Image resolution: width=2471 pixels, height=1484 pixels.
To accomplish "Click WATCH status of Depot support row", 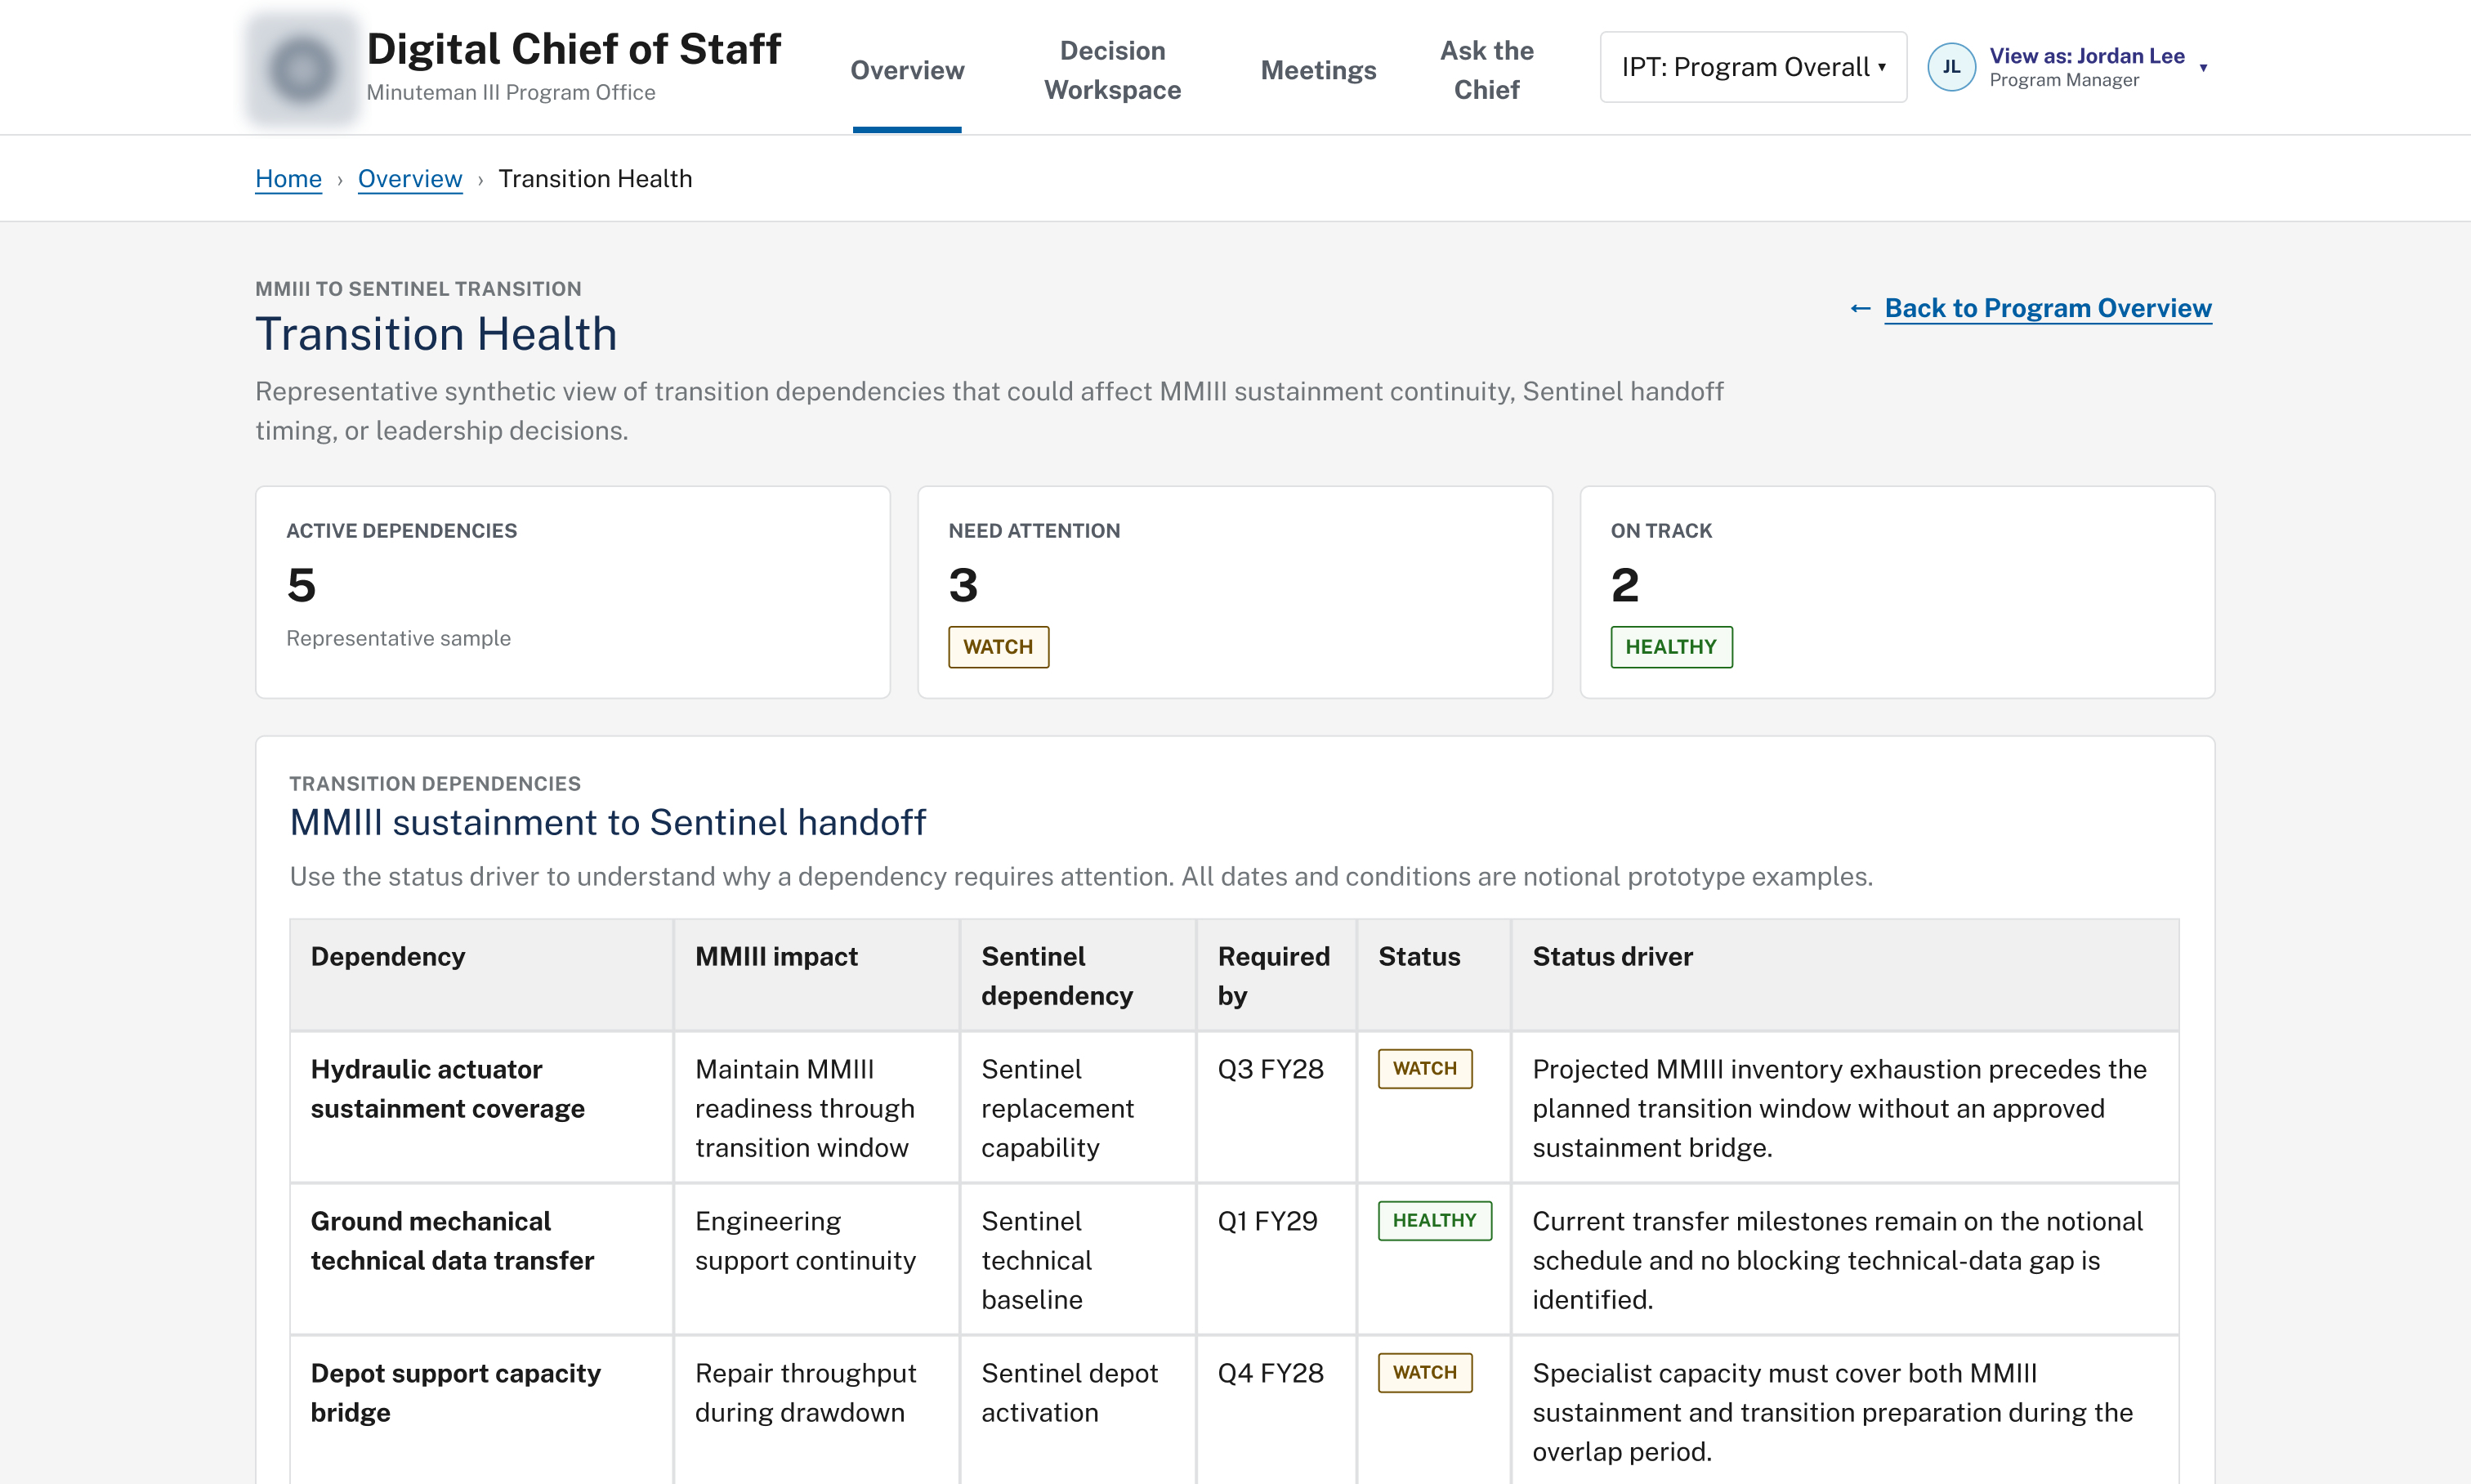I will pos(1425,1372).
